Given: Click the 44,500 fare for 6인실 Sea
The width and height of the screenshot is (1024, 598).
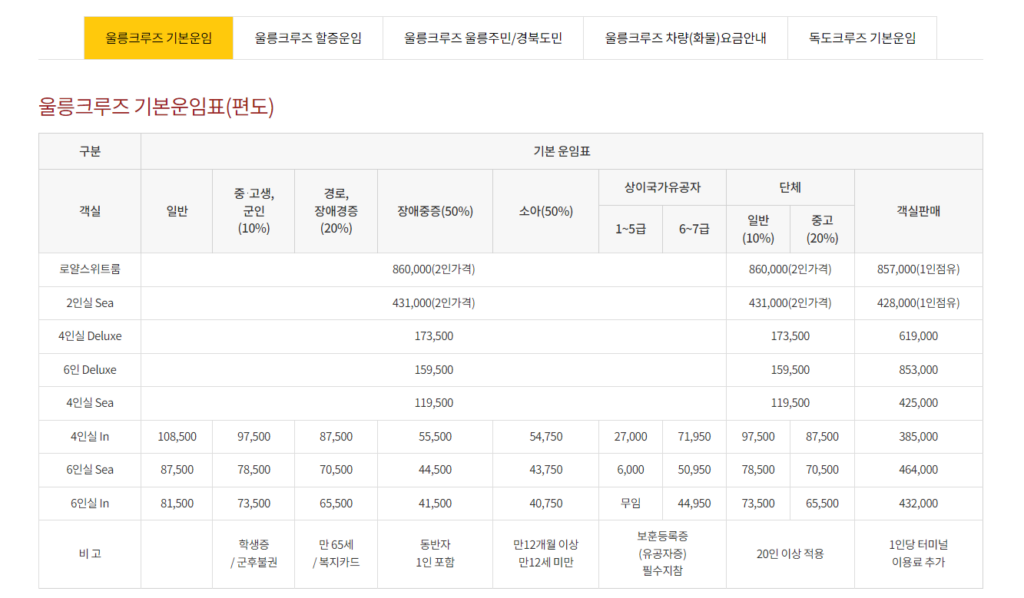Looking at the screenshot, I should click(x=435, y=469).
